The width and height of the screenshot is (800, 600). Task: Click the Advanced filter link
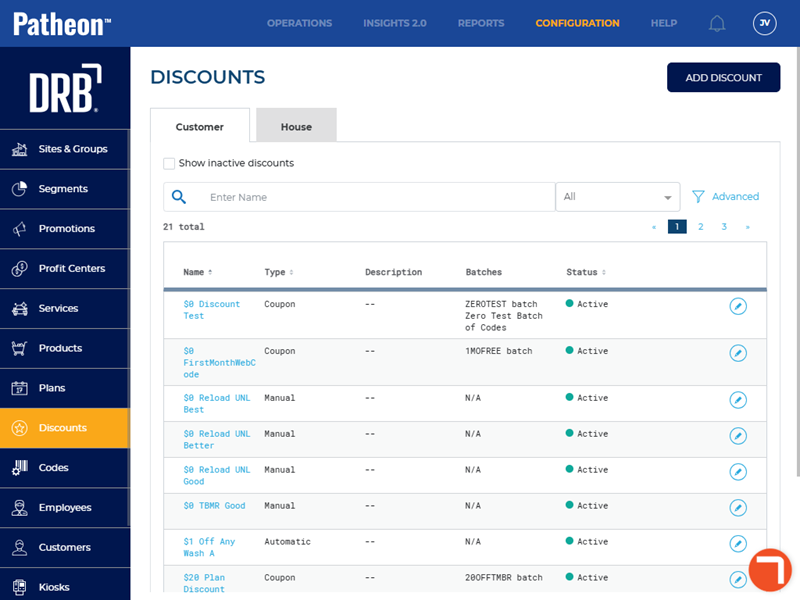click(x=735, y=196)
